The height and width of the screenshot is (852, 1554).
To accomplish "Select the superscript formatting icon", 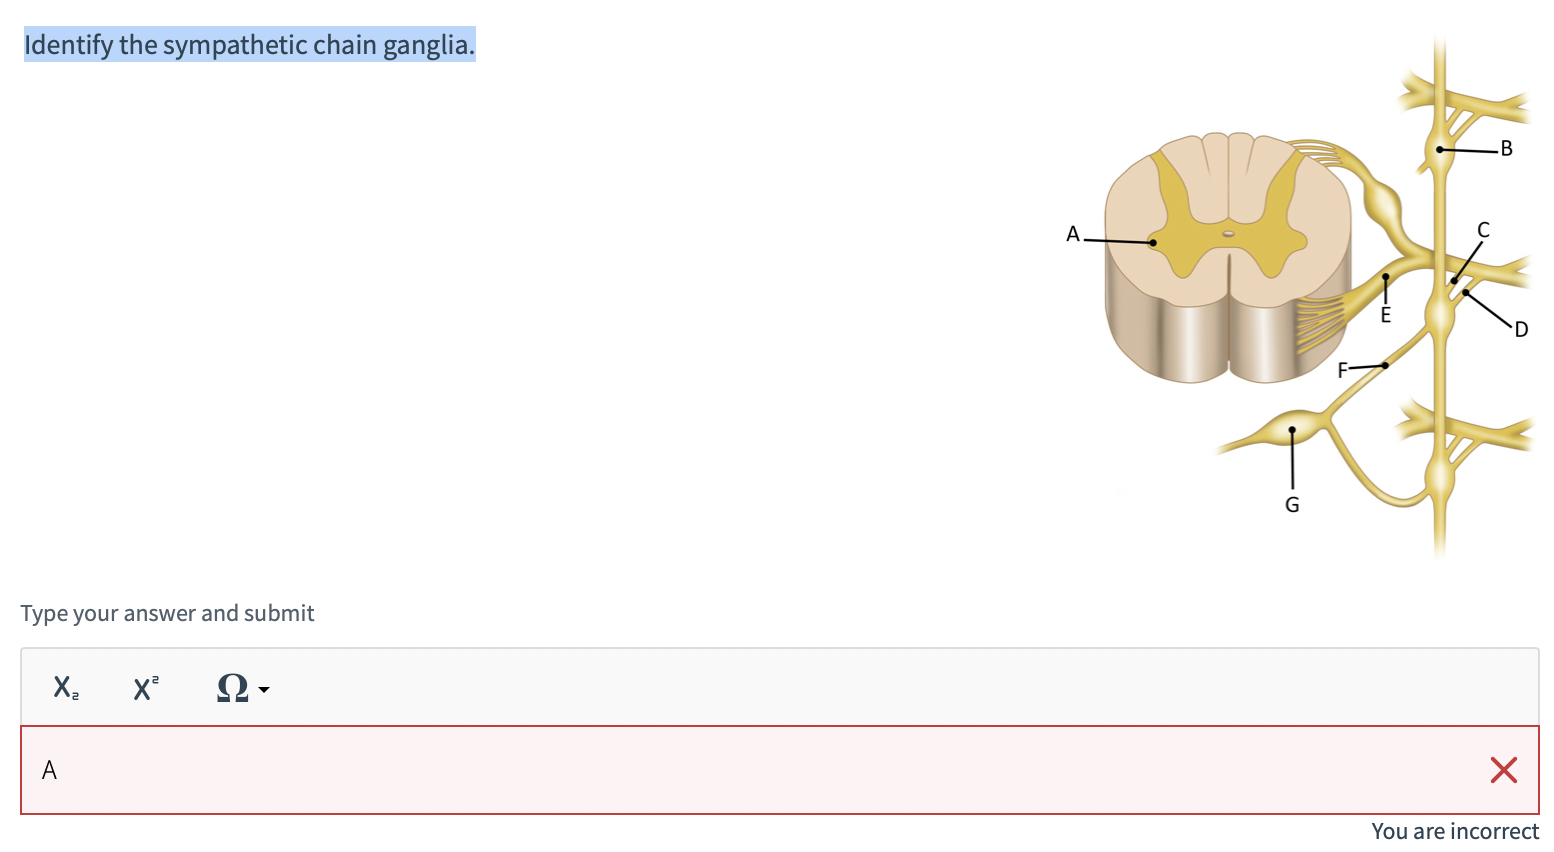I will tap(145, 688).
